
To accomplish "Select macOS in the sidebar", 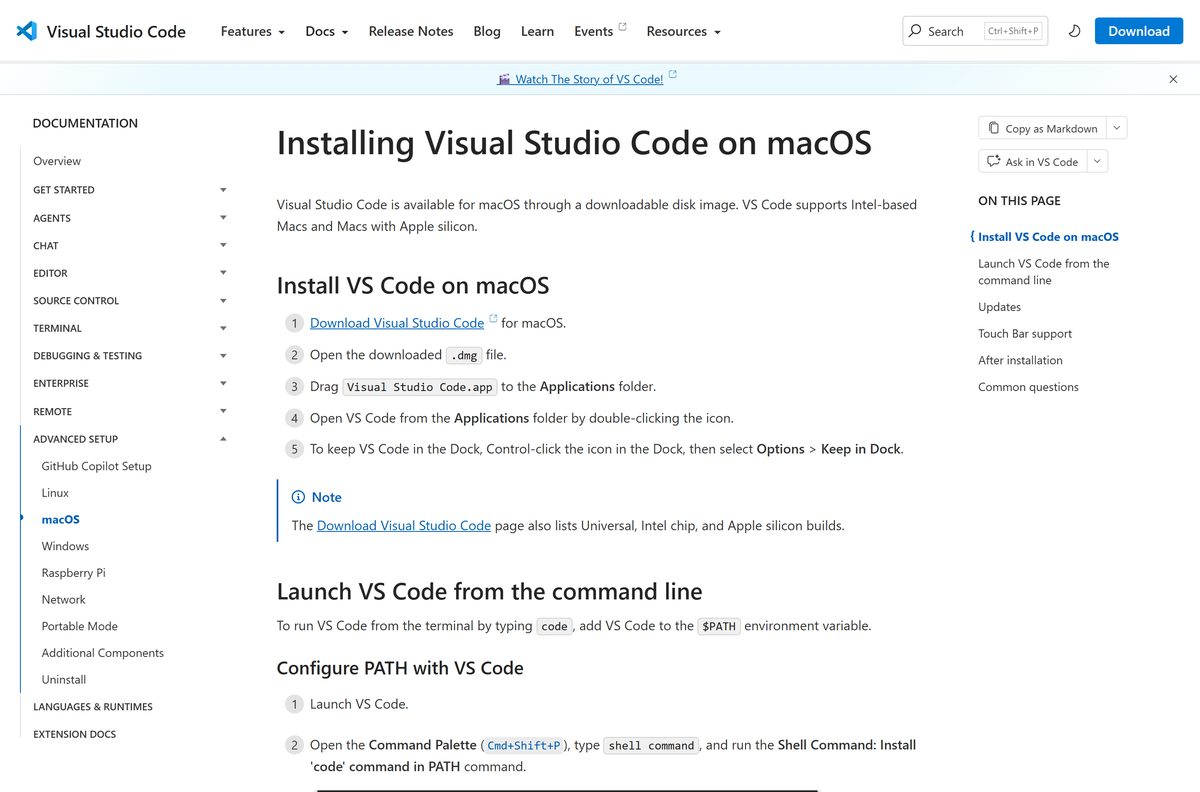I will 60,519.
